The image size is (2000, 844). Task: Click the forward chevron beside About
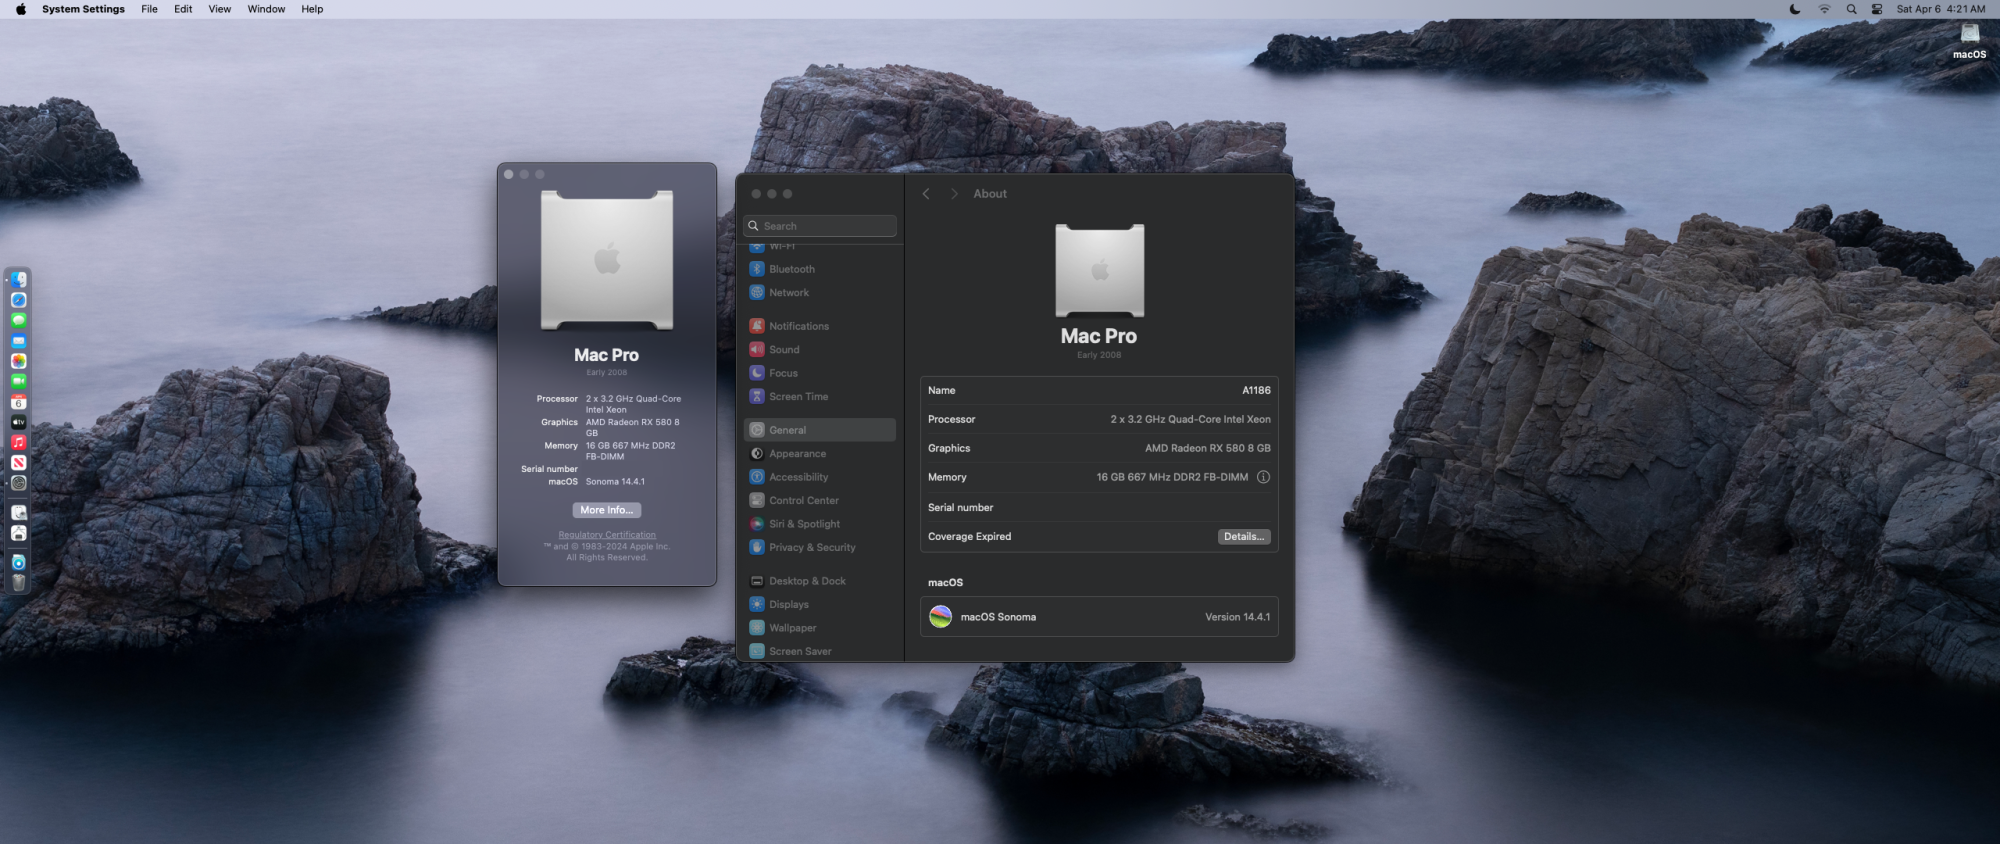click(x=953, y=194)
